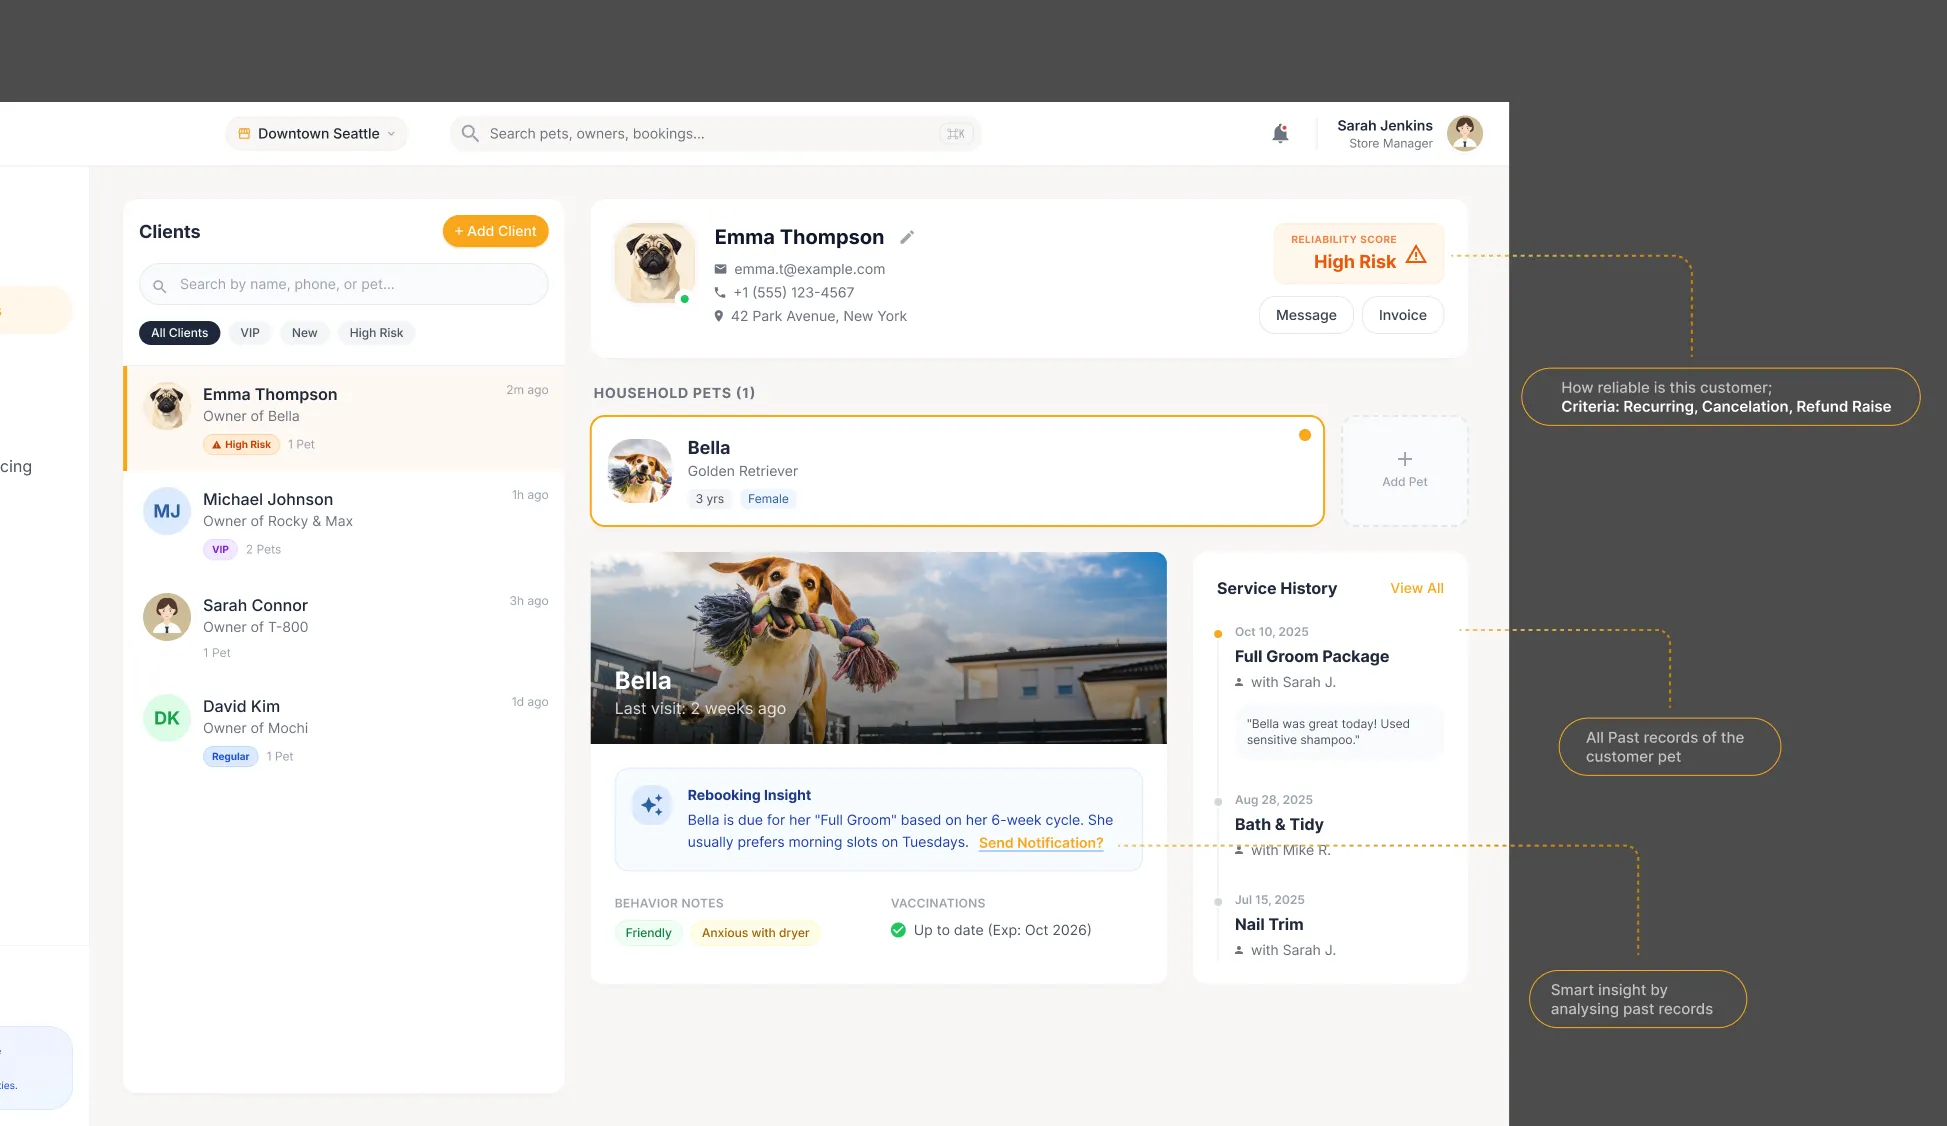This screenshot has width=1947, height=1126.
Task: Click the location pin near 42 Park Avenue
Action: point(719,316)
